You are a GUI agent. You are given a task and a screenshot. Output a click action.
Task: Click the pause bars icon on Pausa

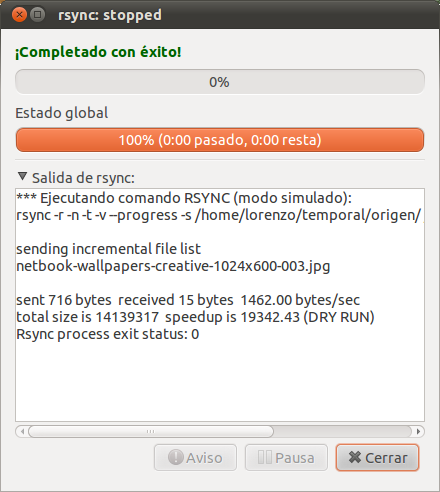point(265,457)
